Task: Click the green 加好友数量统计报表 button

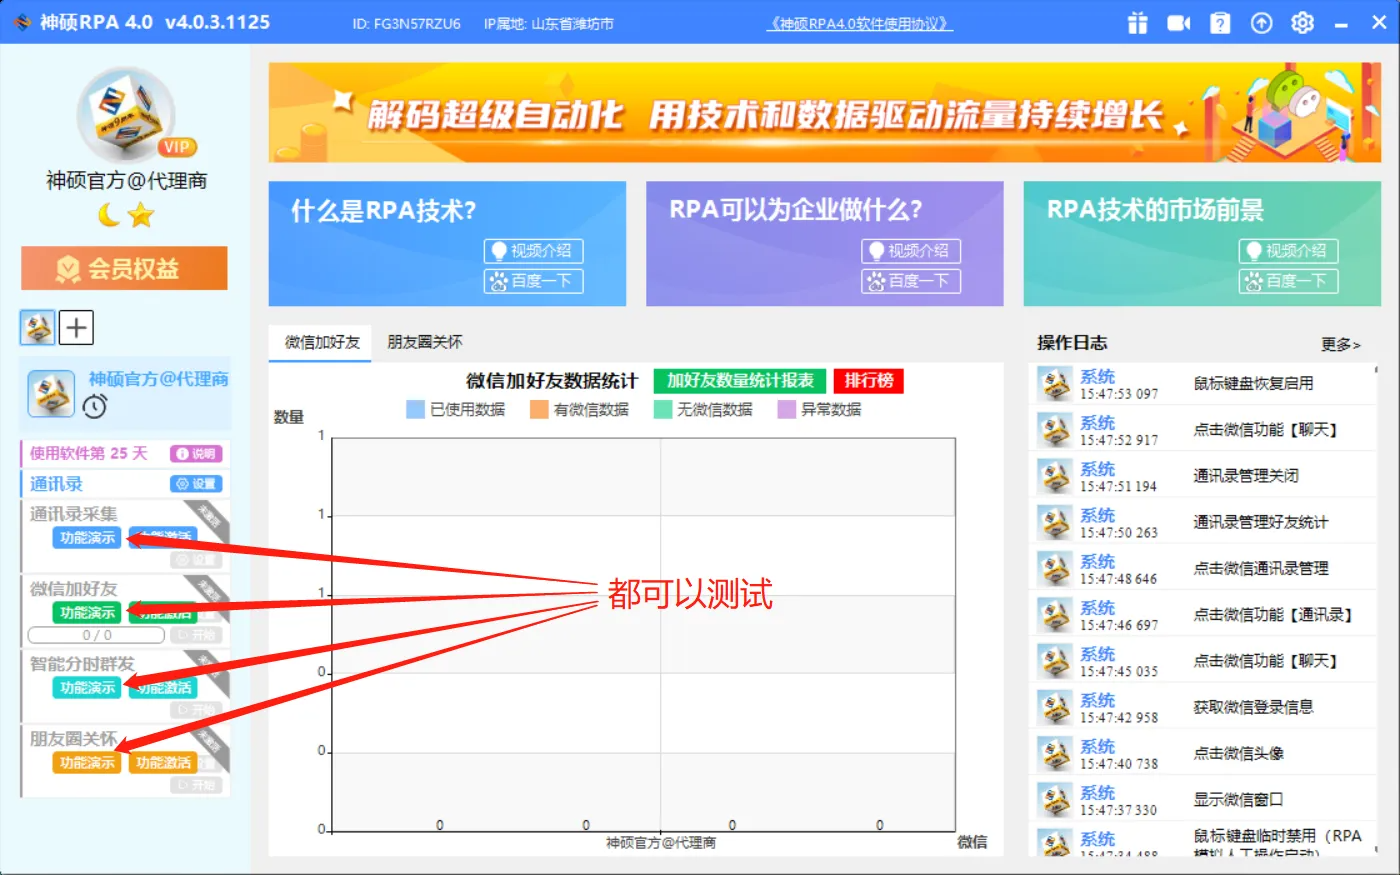Action: click(x=740, y=381)
